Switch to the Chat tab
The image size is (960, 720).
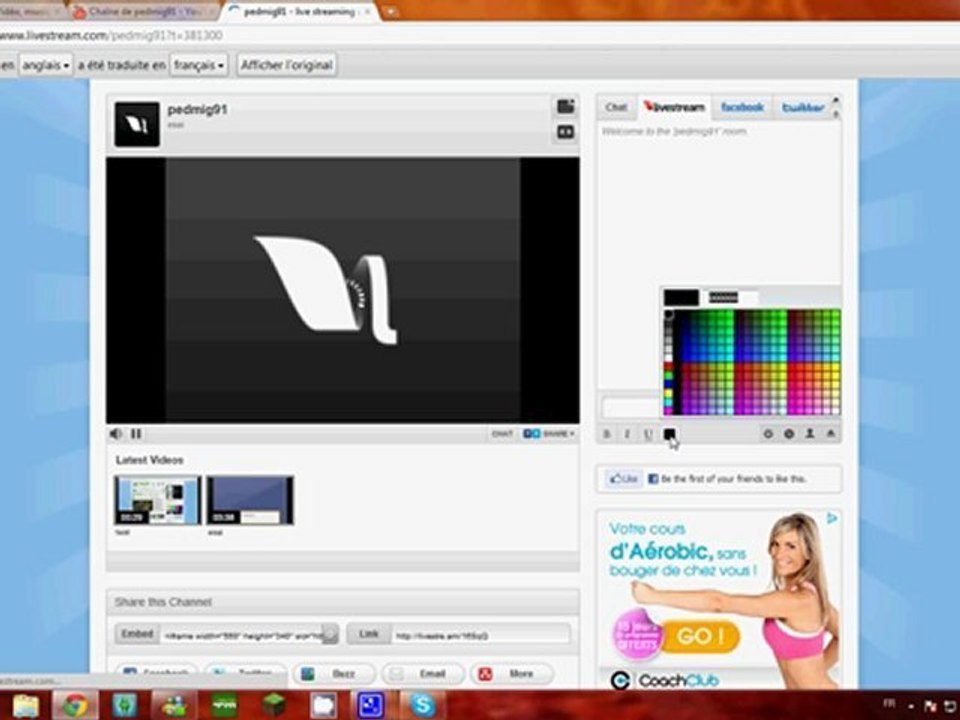coord(616,107)
